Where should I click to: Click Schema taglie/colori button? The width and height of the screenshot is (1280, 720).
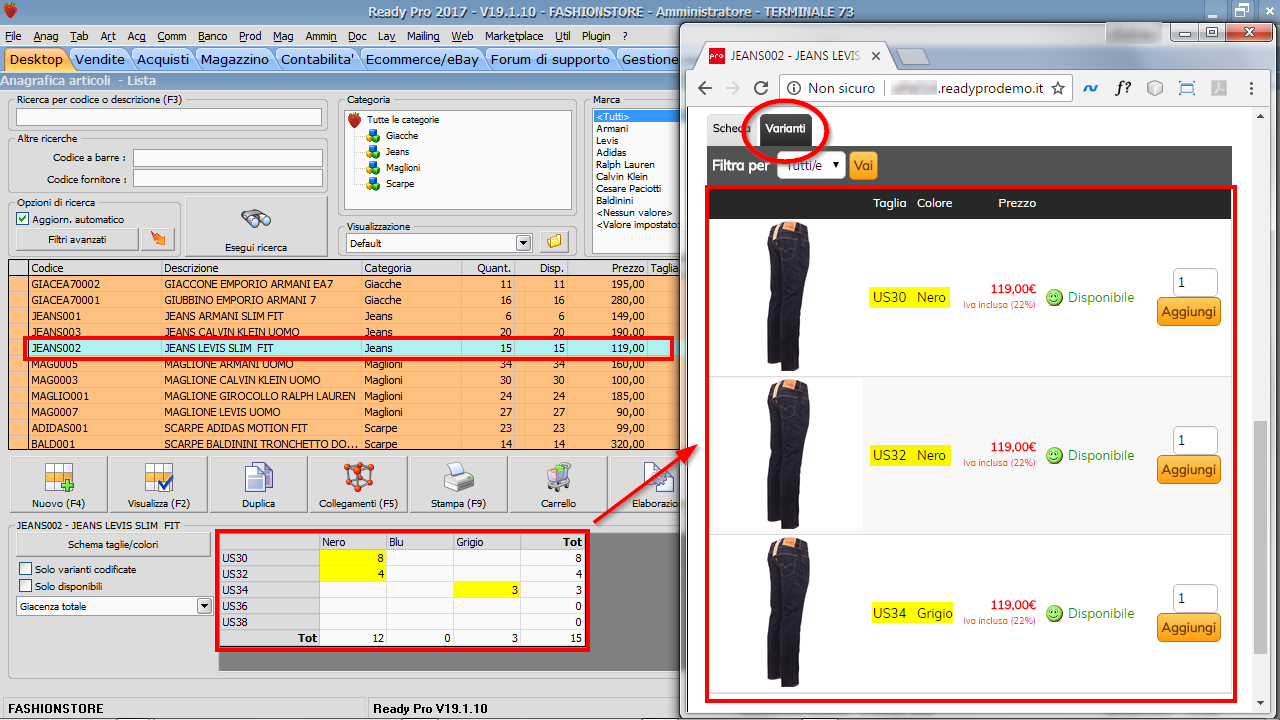pyautogui.click(x=115, y=545)
